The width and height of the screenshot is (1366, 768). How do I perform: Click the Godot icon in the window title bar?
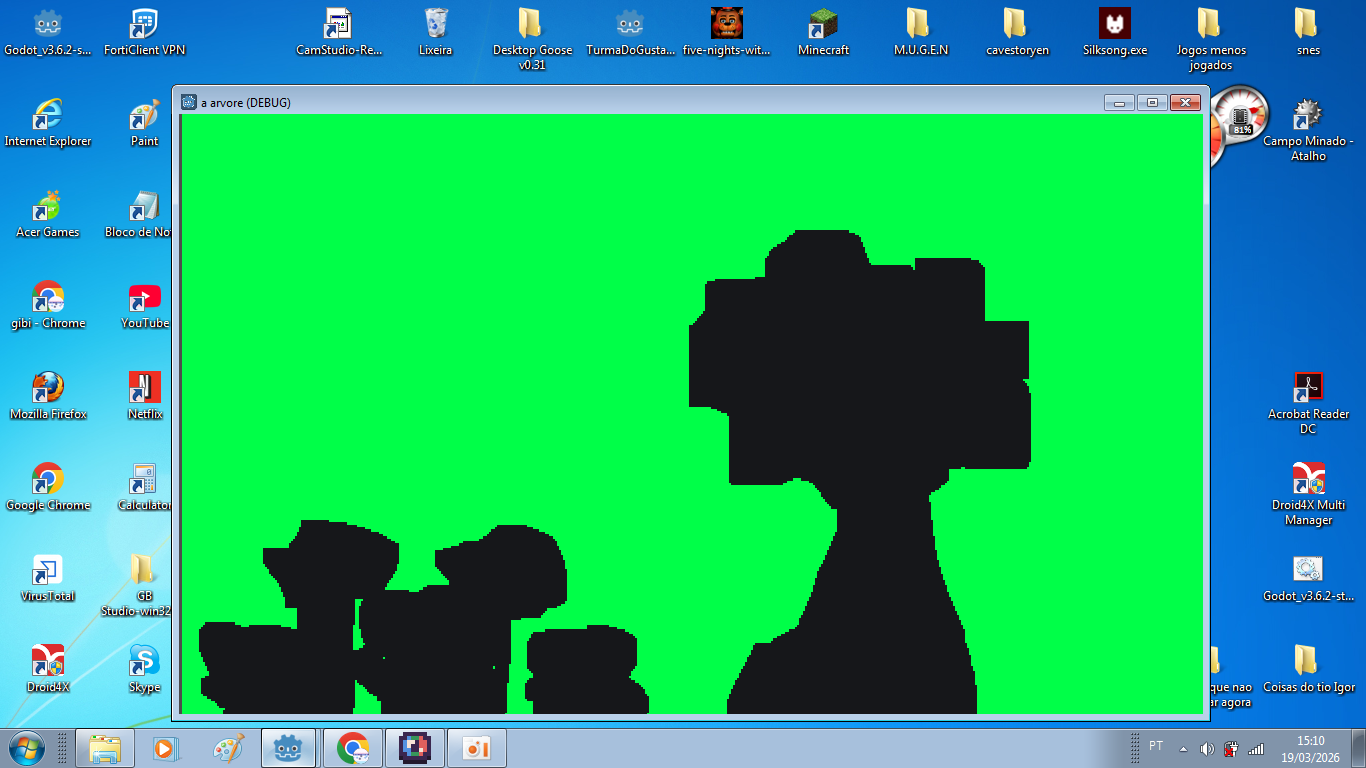[189, 102]
